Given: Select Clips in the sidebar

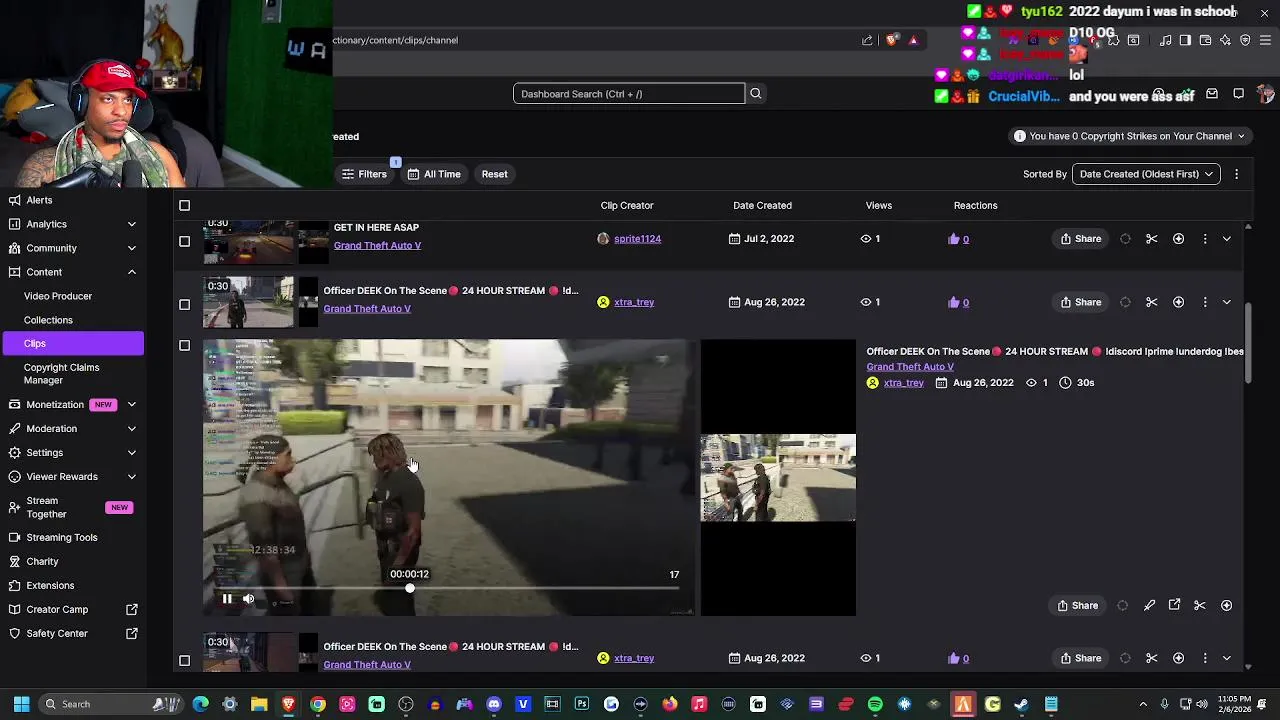Looking at the screenshot, I should (72, 343).
